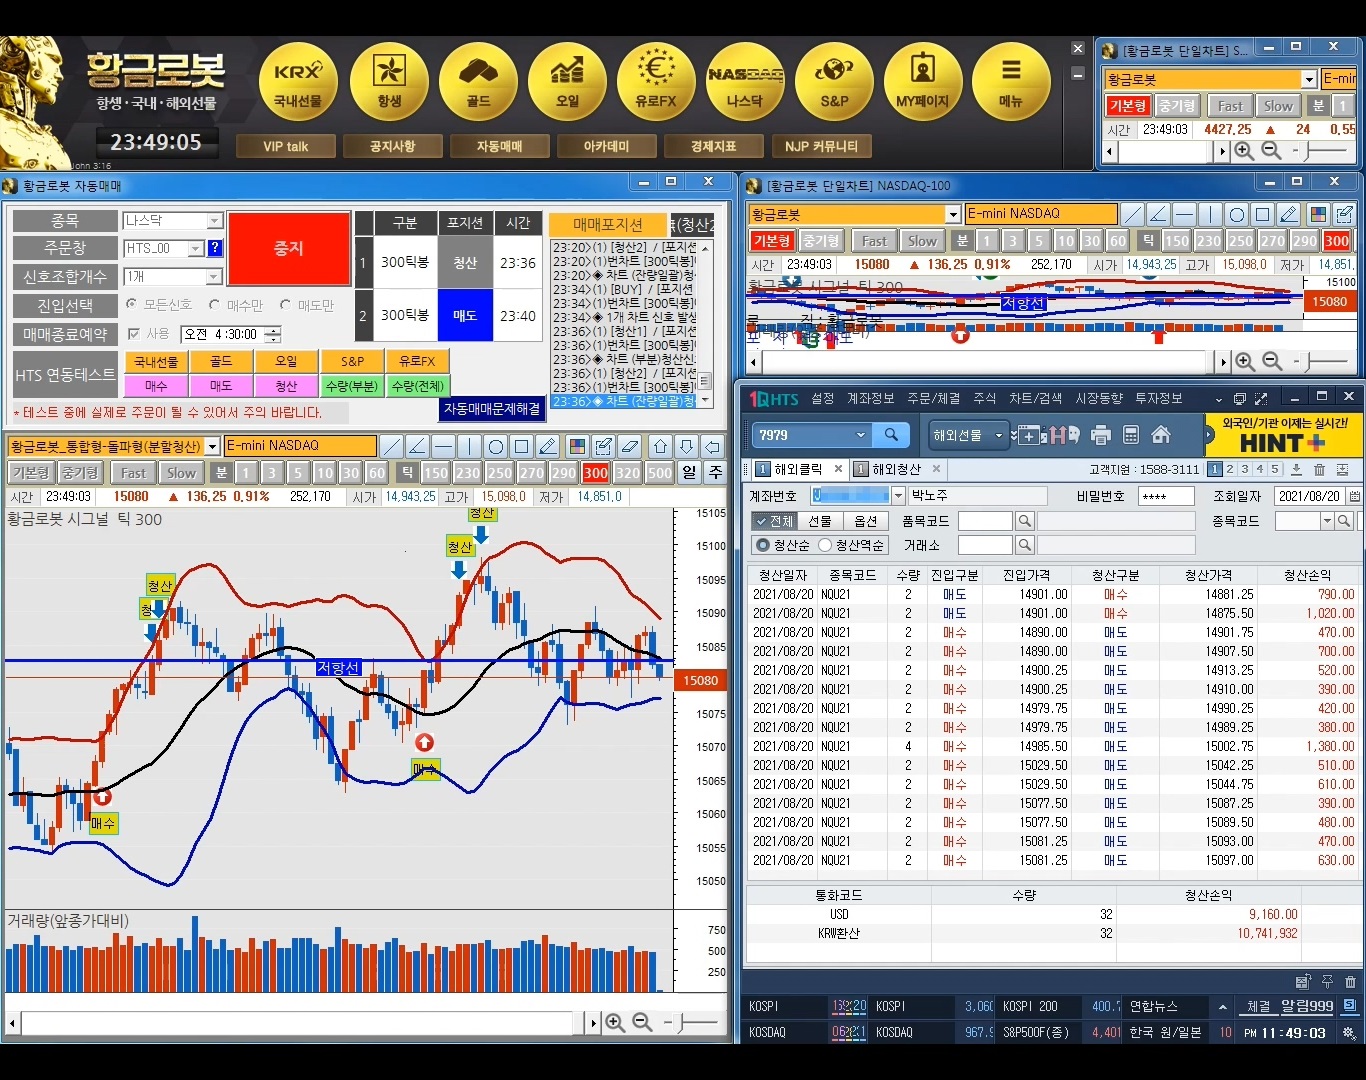Screen dimensions: 1366x1080
Task: Click the left arrow icon in main chart toolbar
Action: 712,446
